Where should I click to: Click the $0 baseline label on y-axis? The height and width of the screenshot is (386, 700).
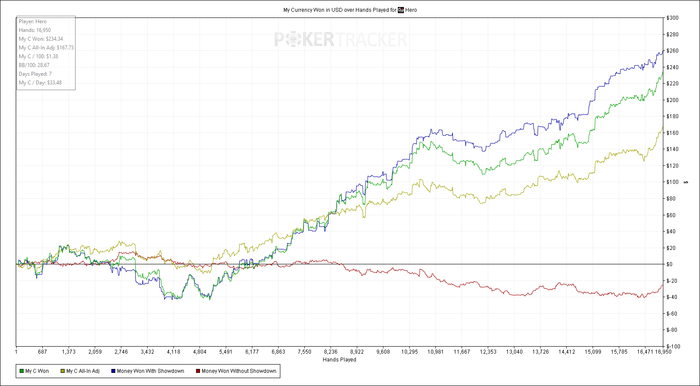click(x=671, y=264)
